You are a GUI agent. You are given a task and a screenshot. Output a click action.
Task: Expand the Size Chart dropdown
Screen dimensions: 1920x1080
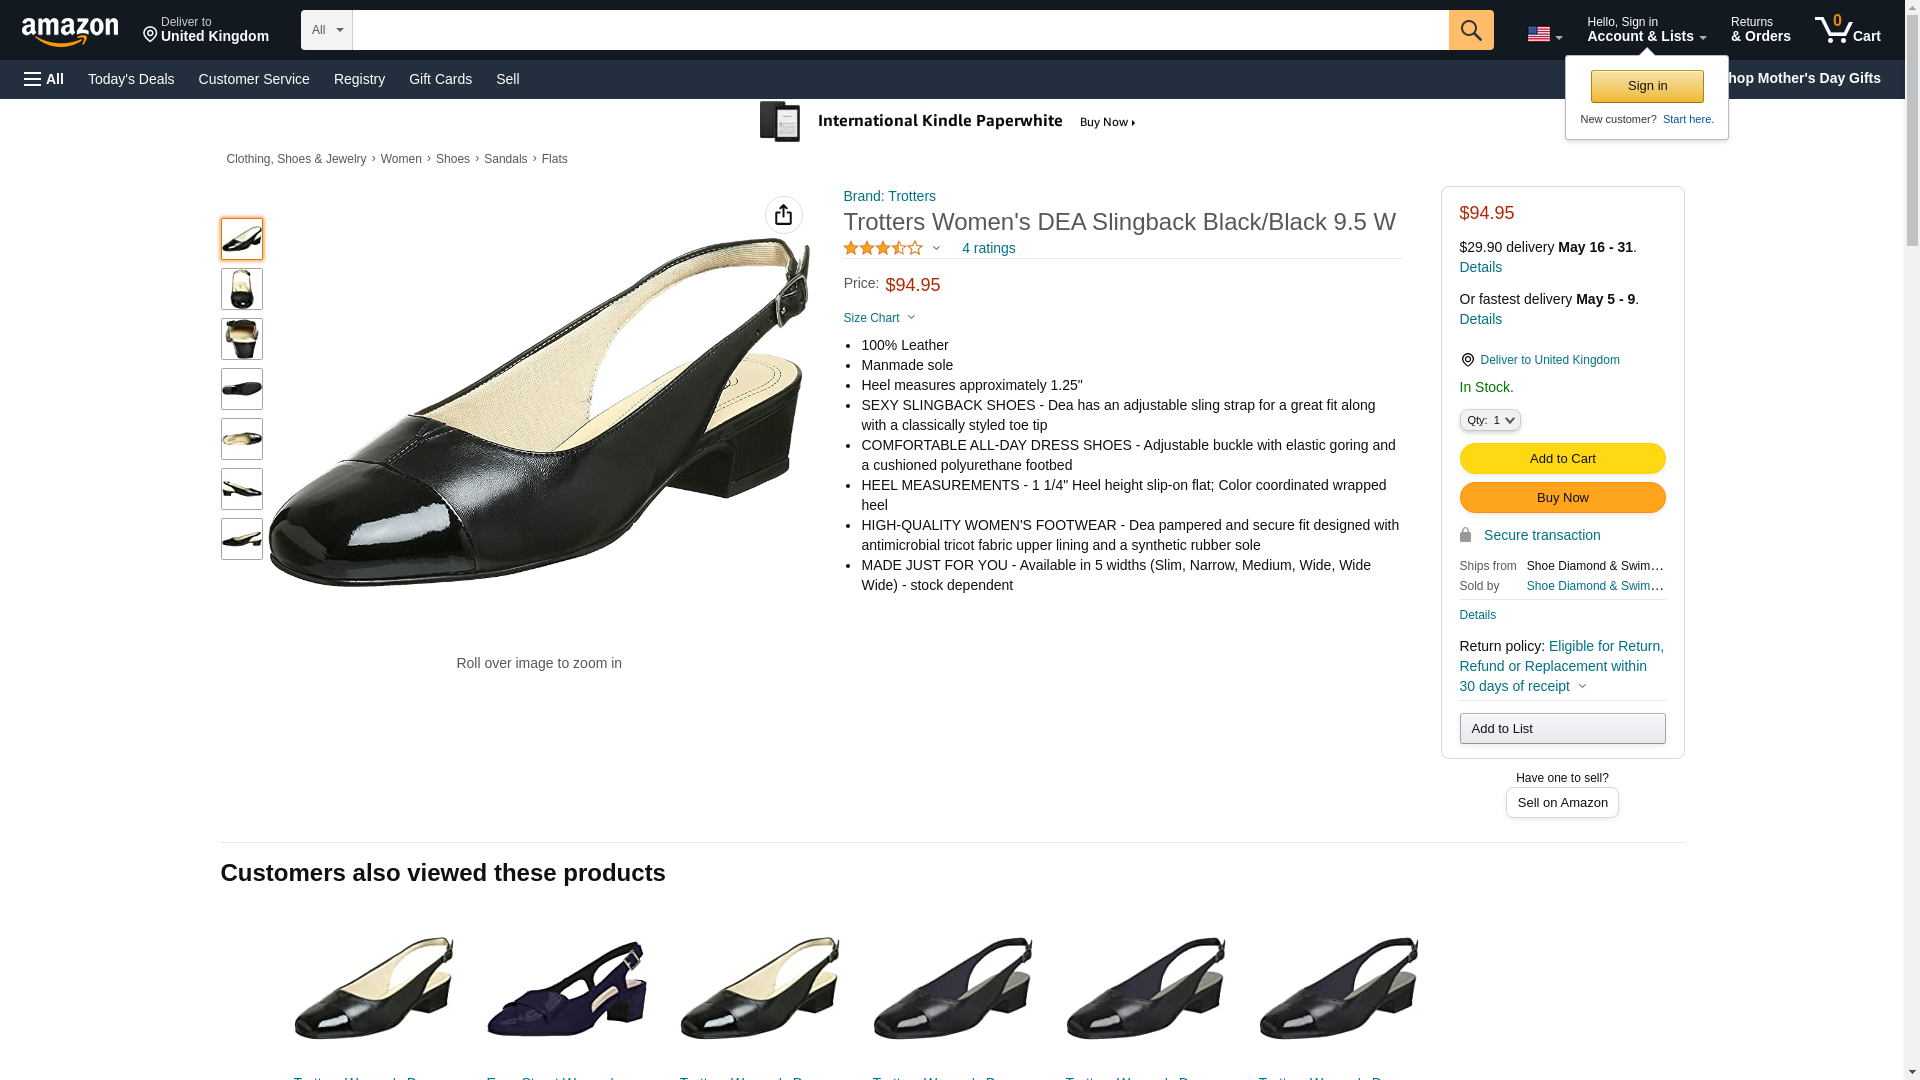point(879,318)
